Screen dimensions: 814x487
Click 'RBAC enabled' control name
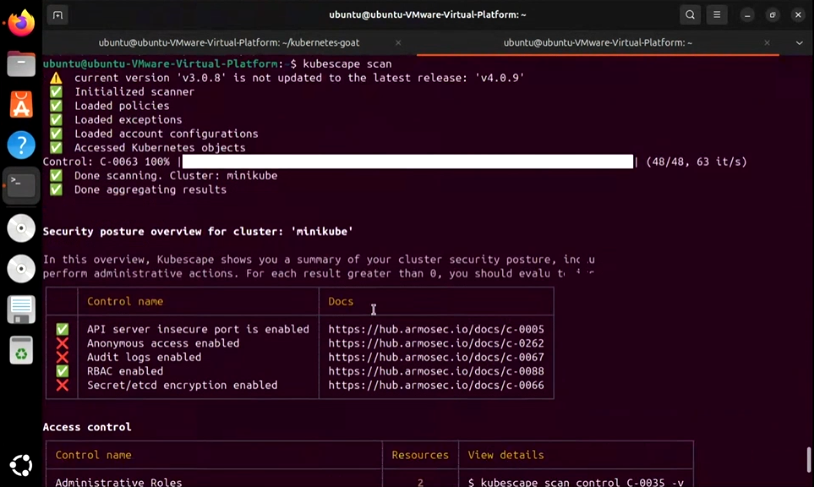[125, 371]
